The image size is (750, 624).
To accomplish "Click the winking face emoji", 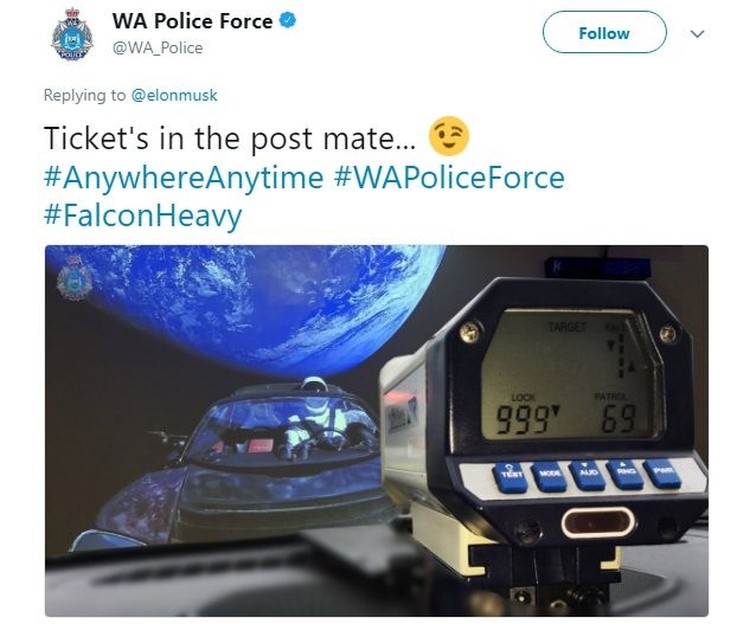I will (449, 136).
